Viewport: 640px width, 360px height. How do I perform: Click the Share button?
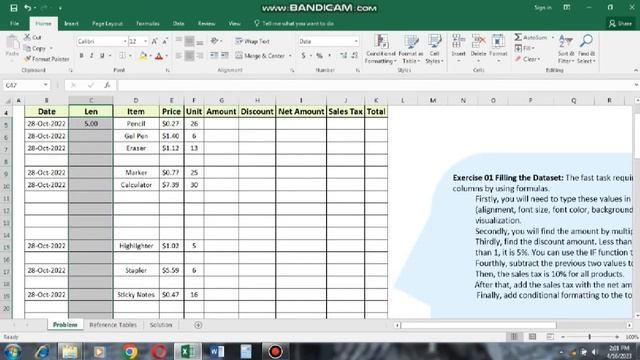point(620,24)
